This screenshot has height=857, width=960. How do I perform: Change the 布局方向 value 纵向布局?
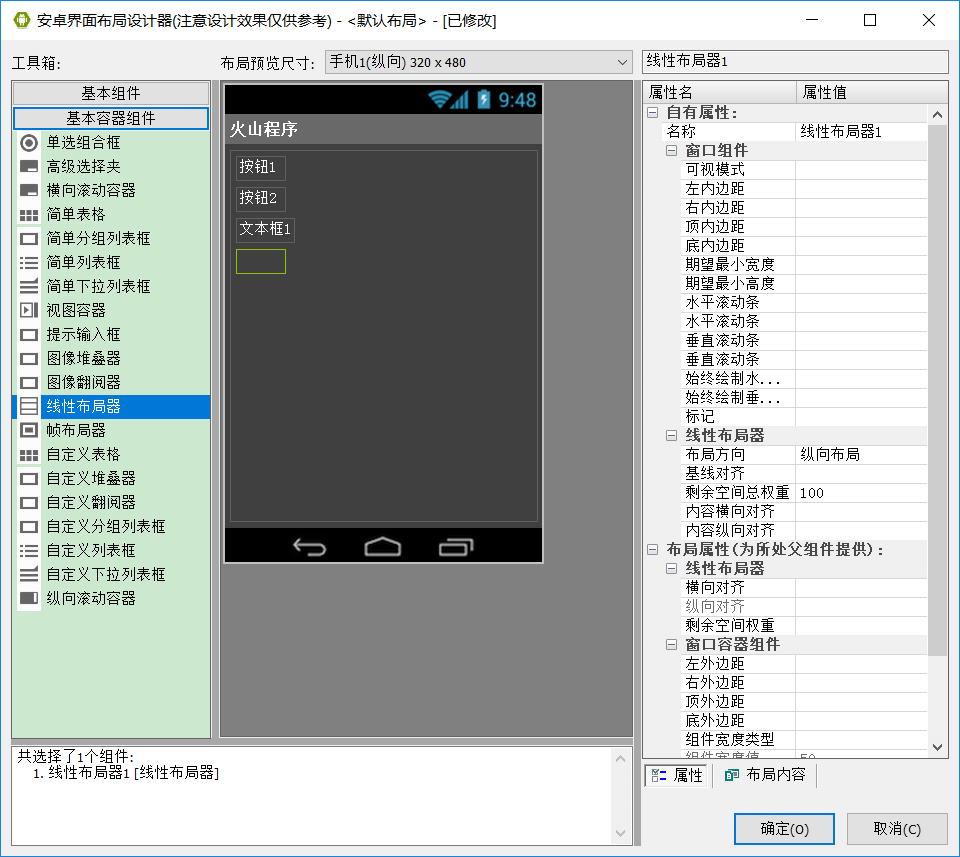(x=861, y=455)
